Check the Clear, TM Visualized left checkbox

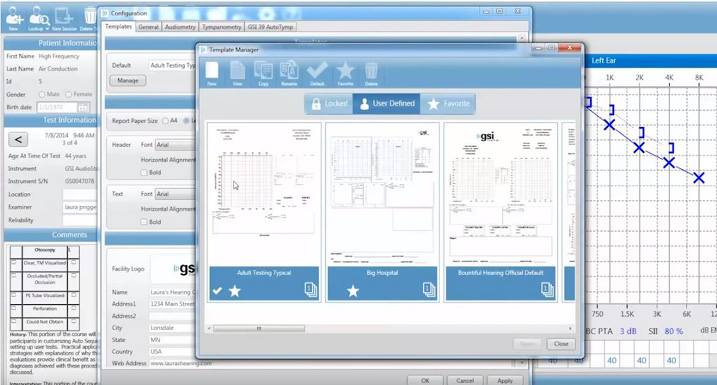point(14,263)
